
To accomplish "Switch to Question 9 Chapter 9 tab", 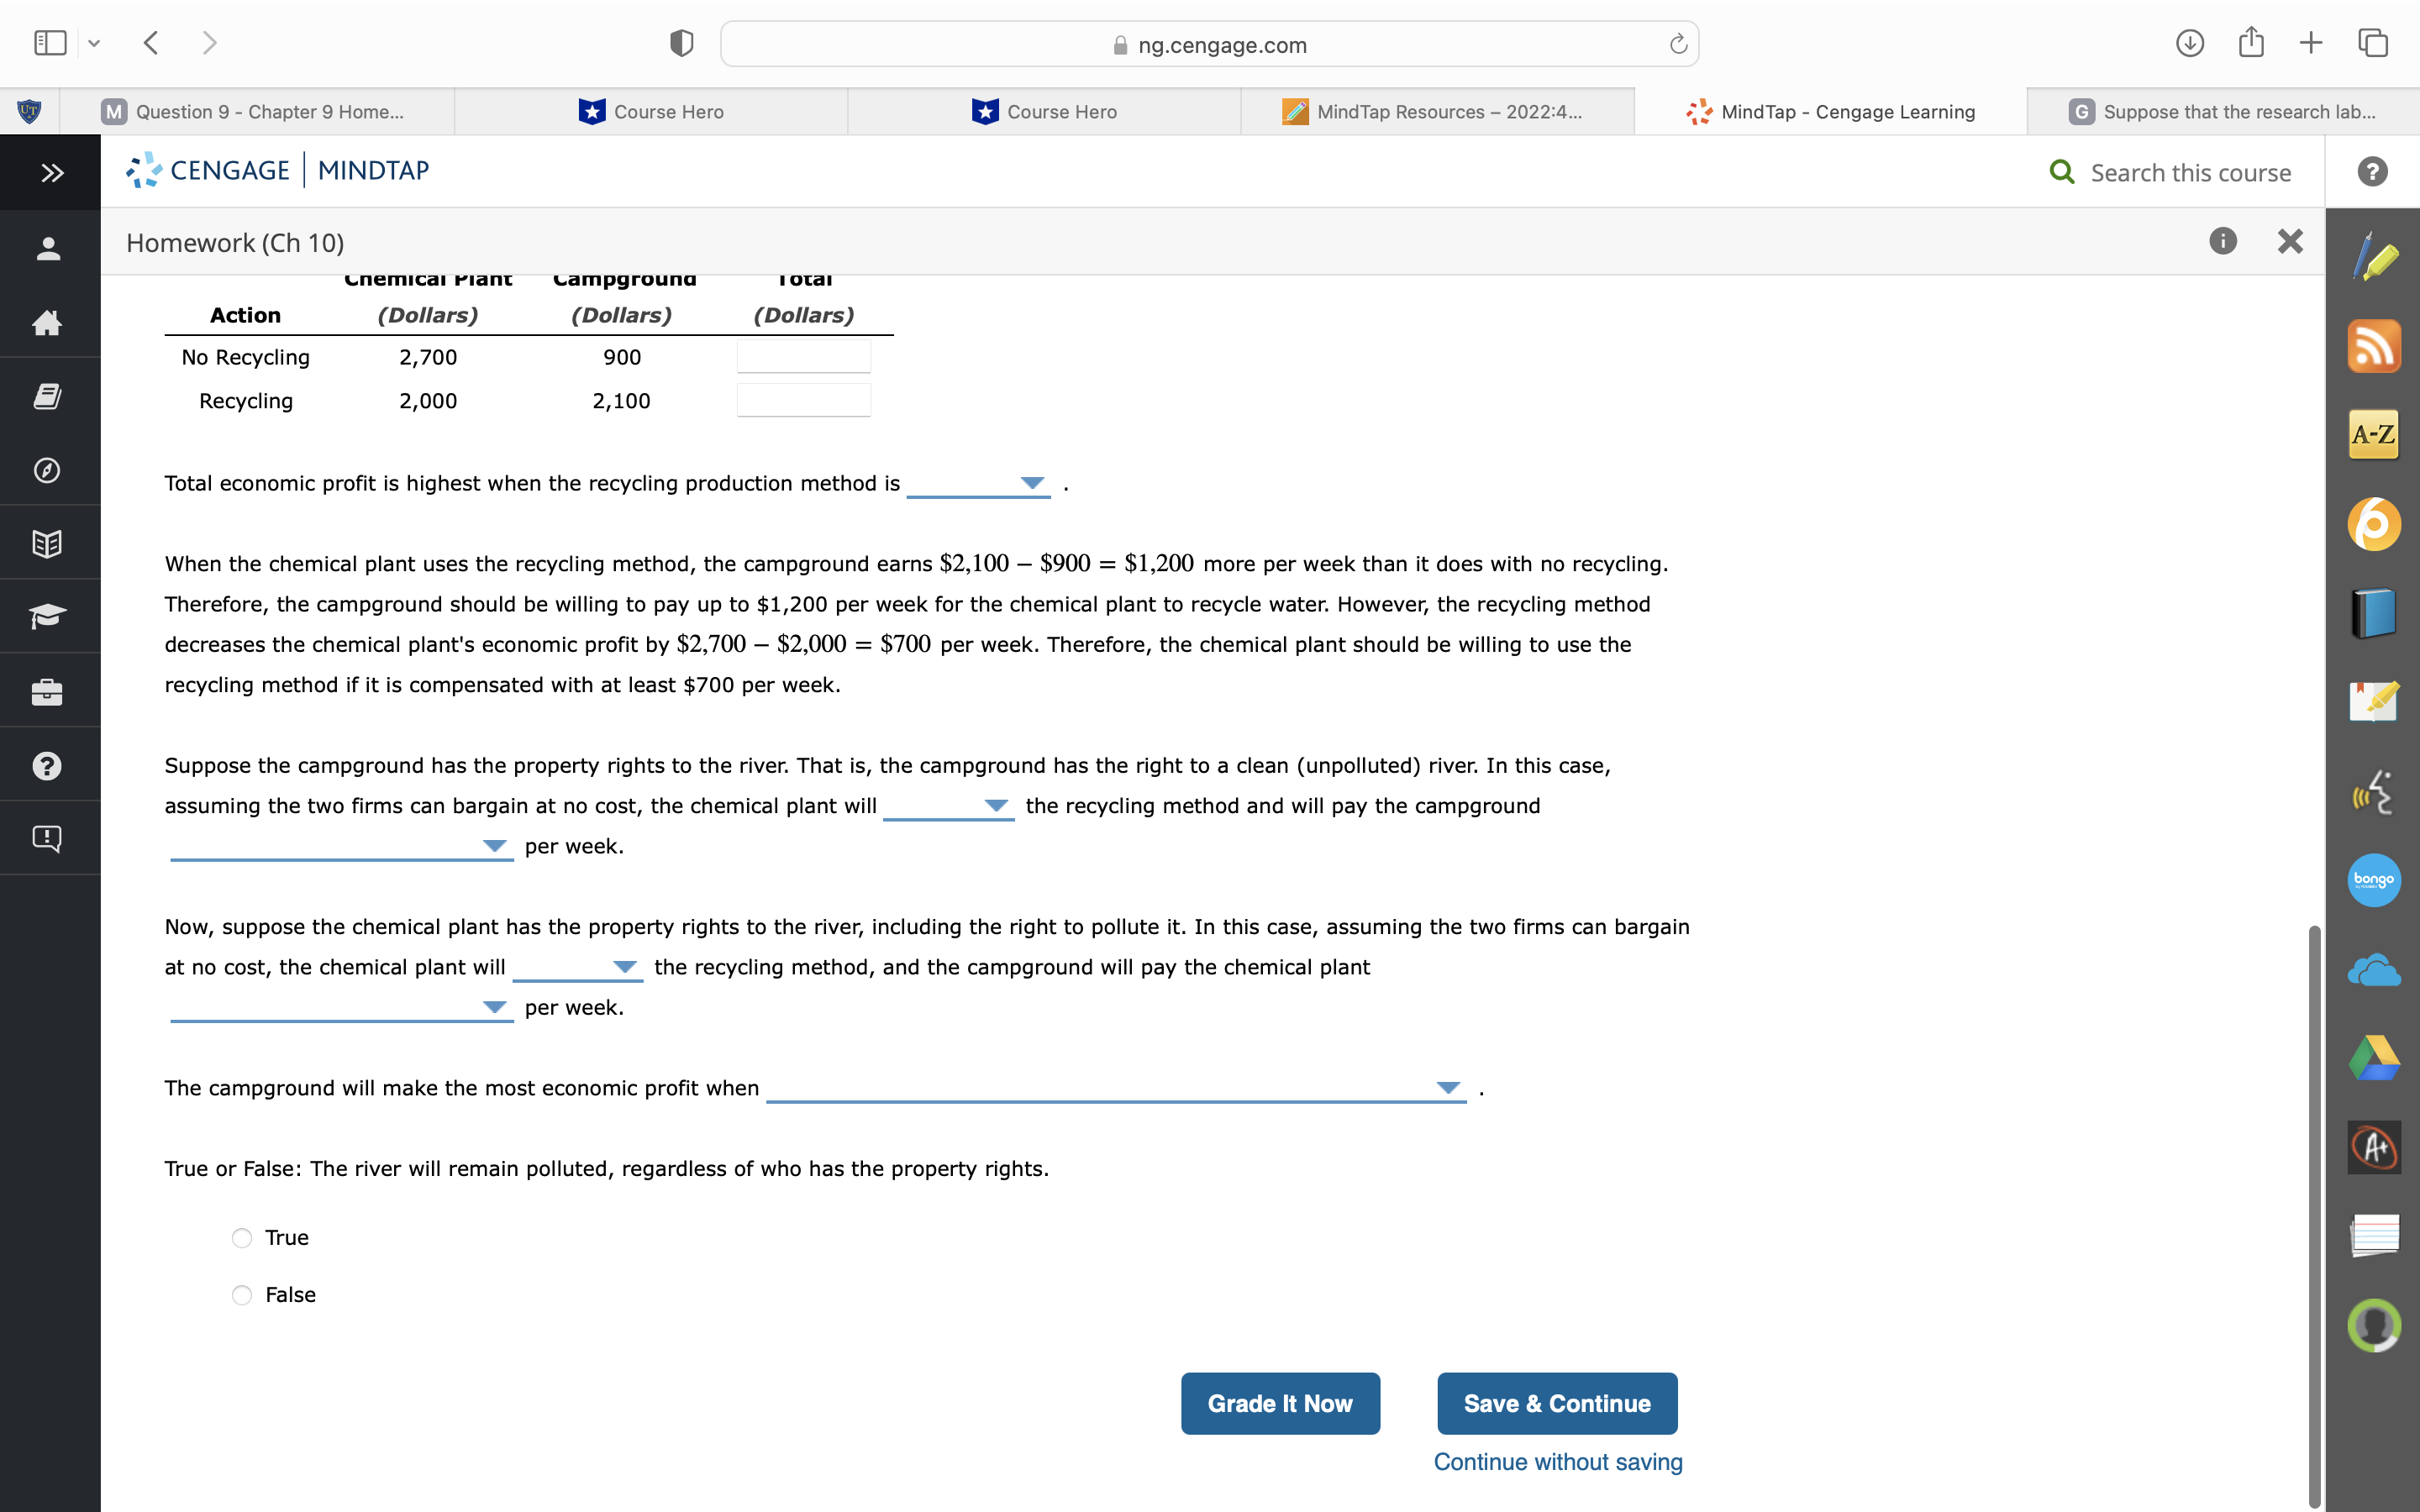I will pos(256,112).
